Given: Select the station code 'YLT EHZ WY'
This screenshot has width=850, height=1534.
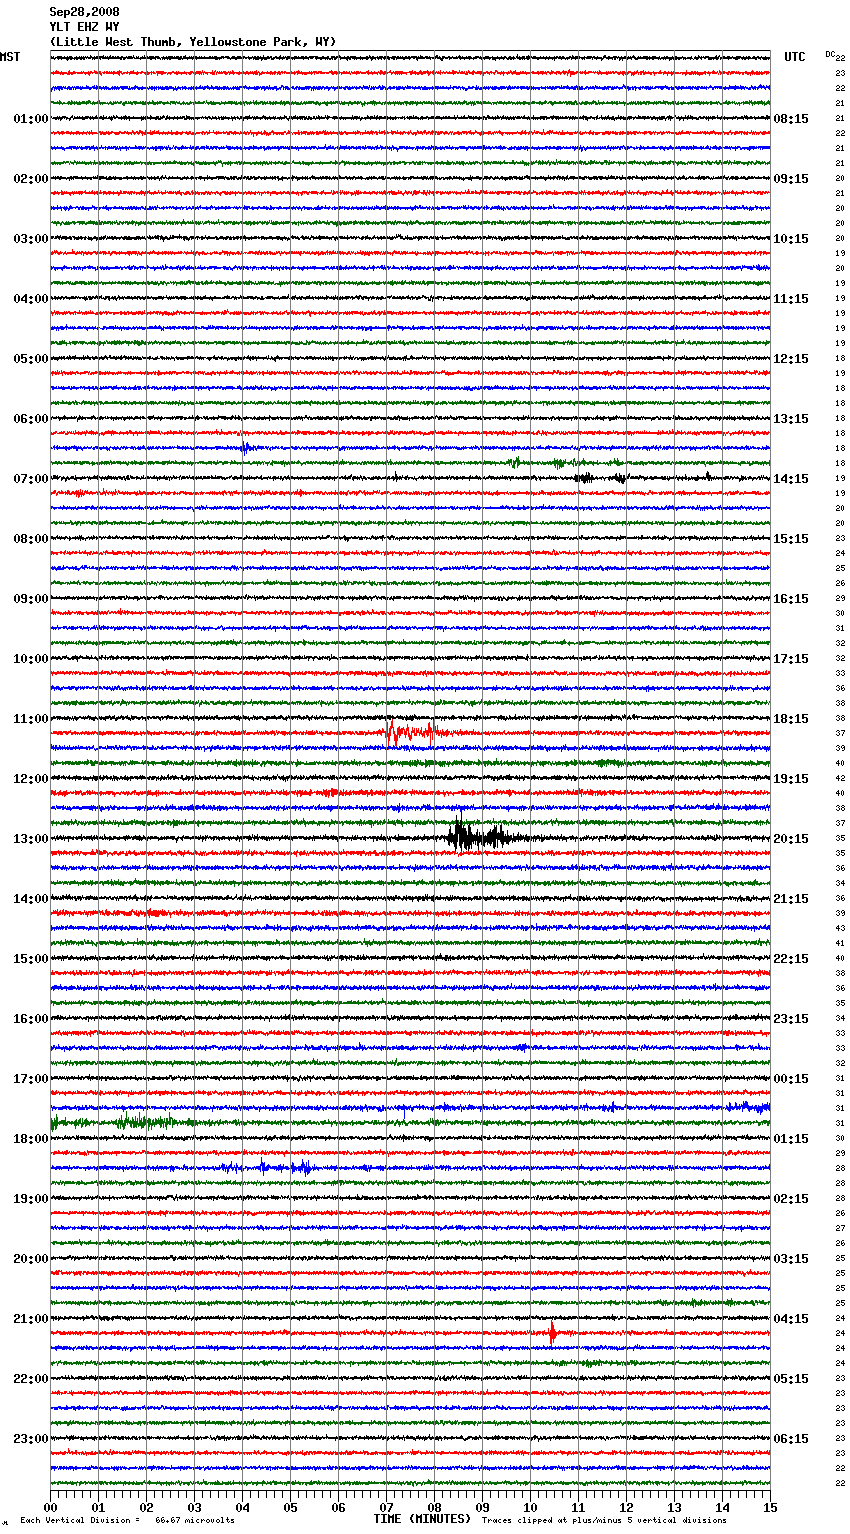Looking at the screenshot, I should pyautogui.click(x=84, y=27).
